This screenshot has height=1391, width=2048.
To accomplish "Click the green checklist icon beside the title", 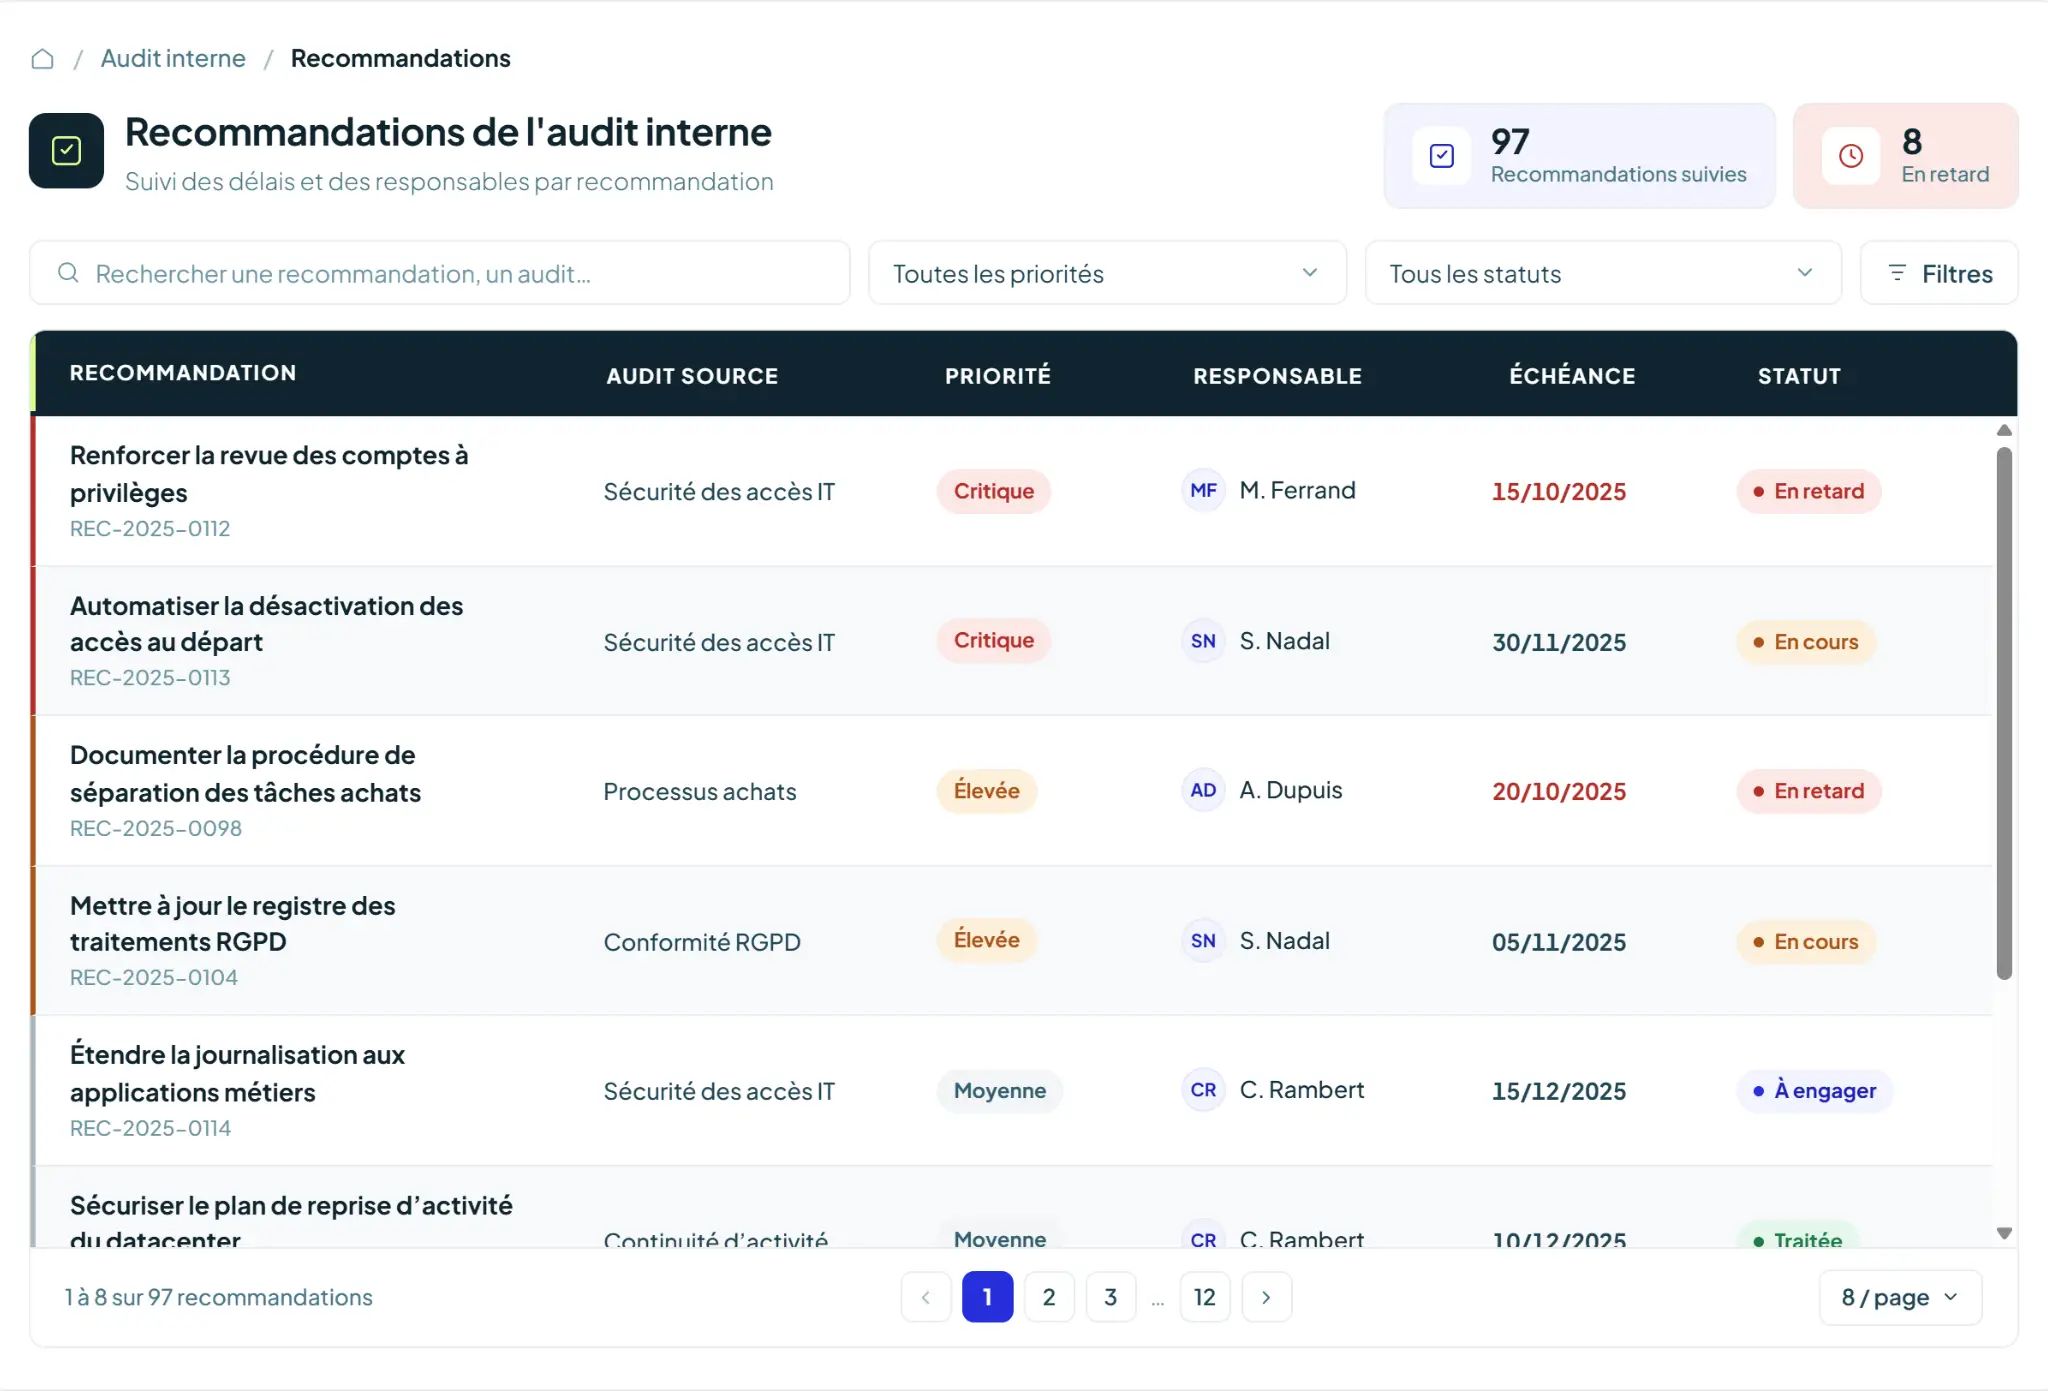I will coord(66,151).
